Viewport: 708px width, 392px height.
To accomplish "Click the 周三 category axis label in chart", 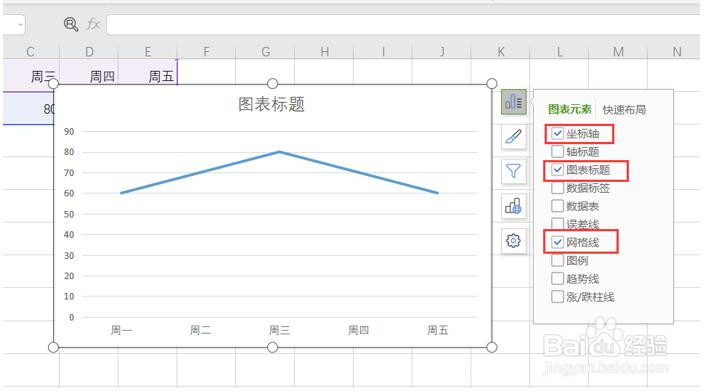I will 279,330.
